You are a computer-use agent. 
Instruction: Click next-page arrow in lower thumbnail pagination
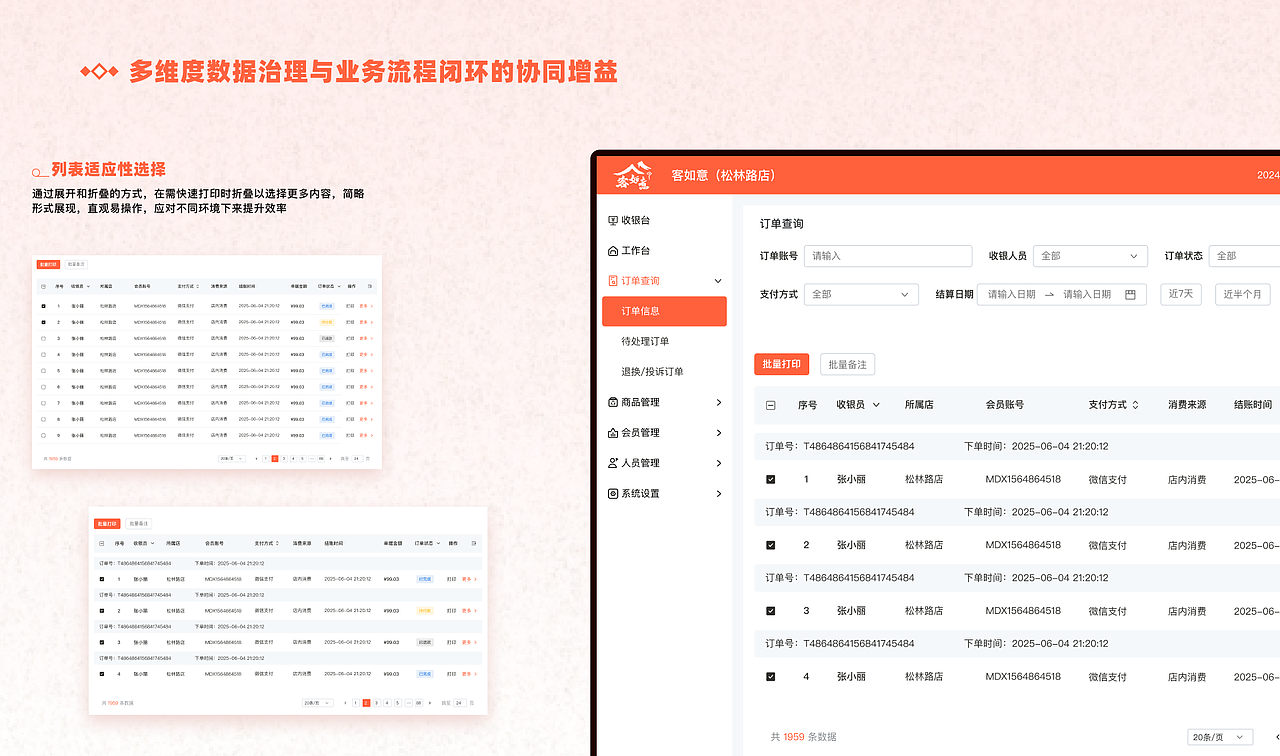(x=430, y=703)
